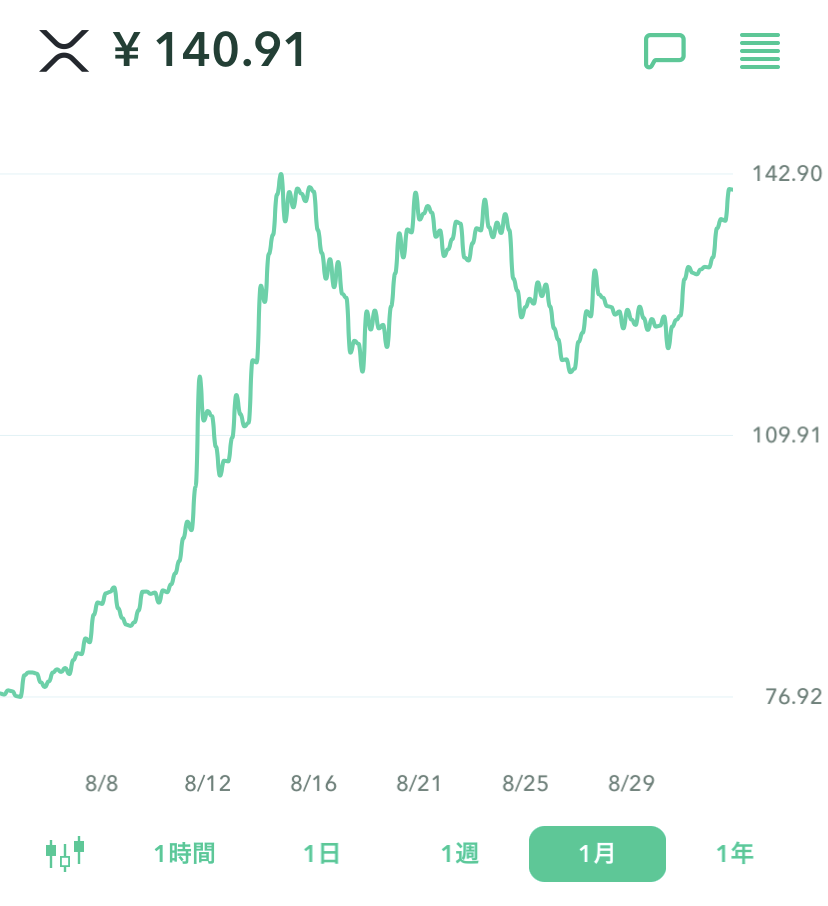Click the 8/8 date label
The height and width of the screenshot is (906, 828).
click(x=102, y=783)
